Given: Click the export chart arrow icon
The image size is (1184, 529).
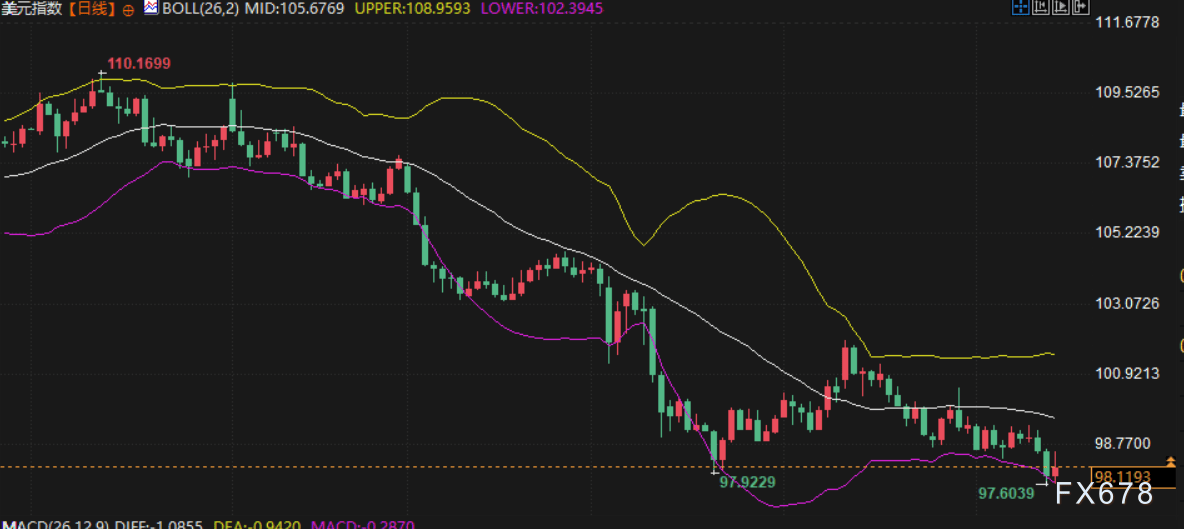Looking at the screenshot, I should 1081,7.
